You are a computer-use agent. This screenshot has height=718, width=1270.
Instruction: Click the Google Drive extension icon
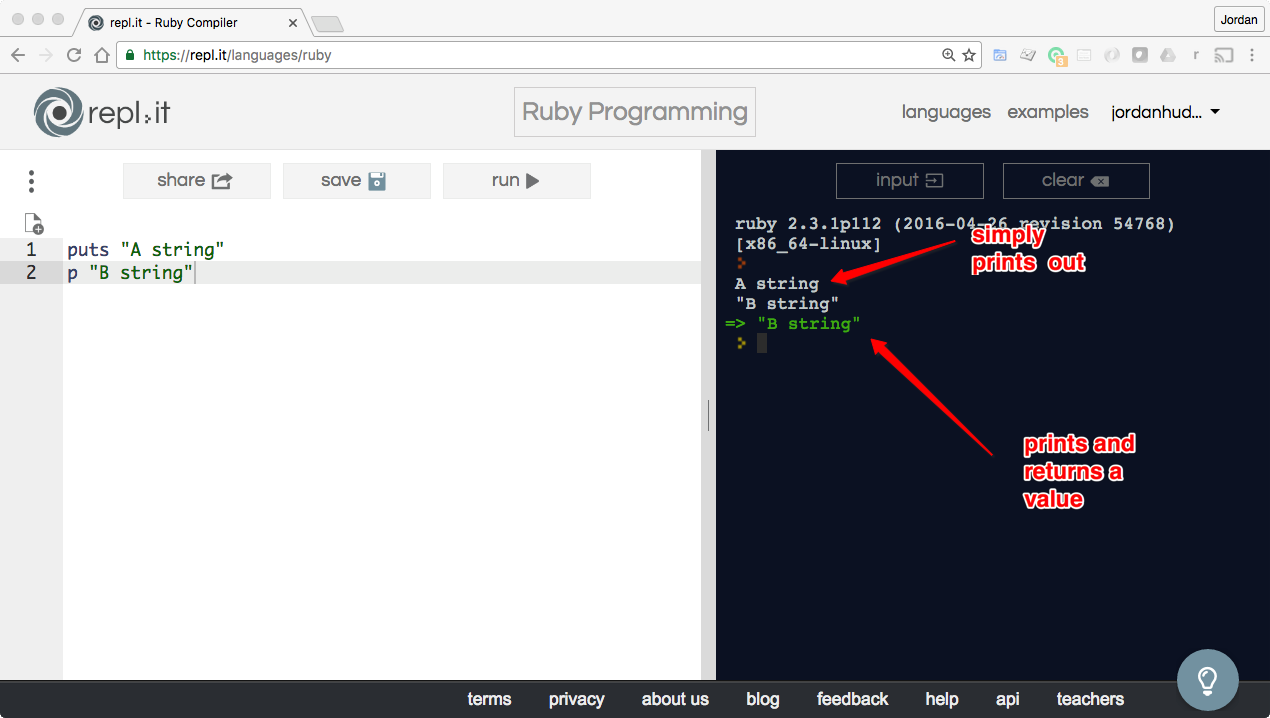(1167, 56)
